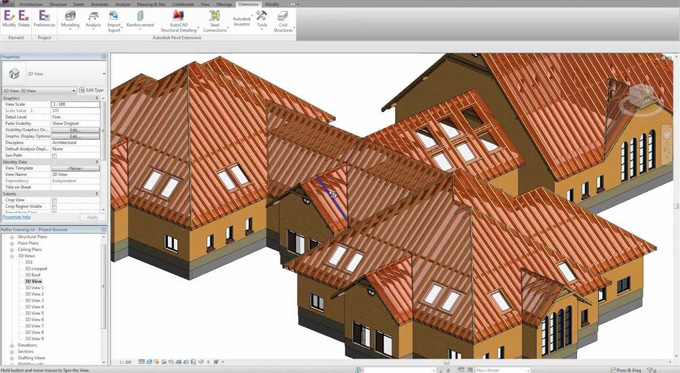The image size is (680, 373).
Task: Select 3D View 1 in Project Browser
Action: (x=34, y=288)
